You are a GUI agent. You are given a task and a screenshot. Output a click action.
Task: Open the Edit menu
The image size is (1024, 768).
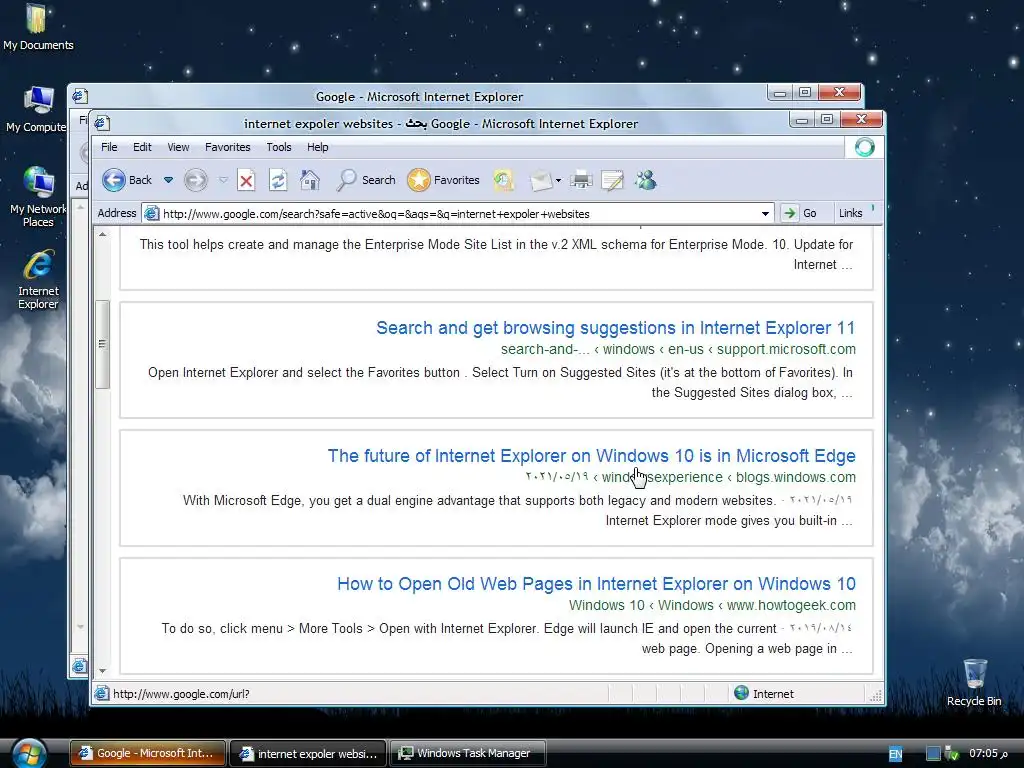tap(142, 147)
